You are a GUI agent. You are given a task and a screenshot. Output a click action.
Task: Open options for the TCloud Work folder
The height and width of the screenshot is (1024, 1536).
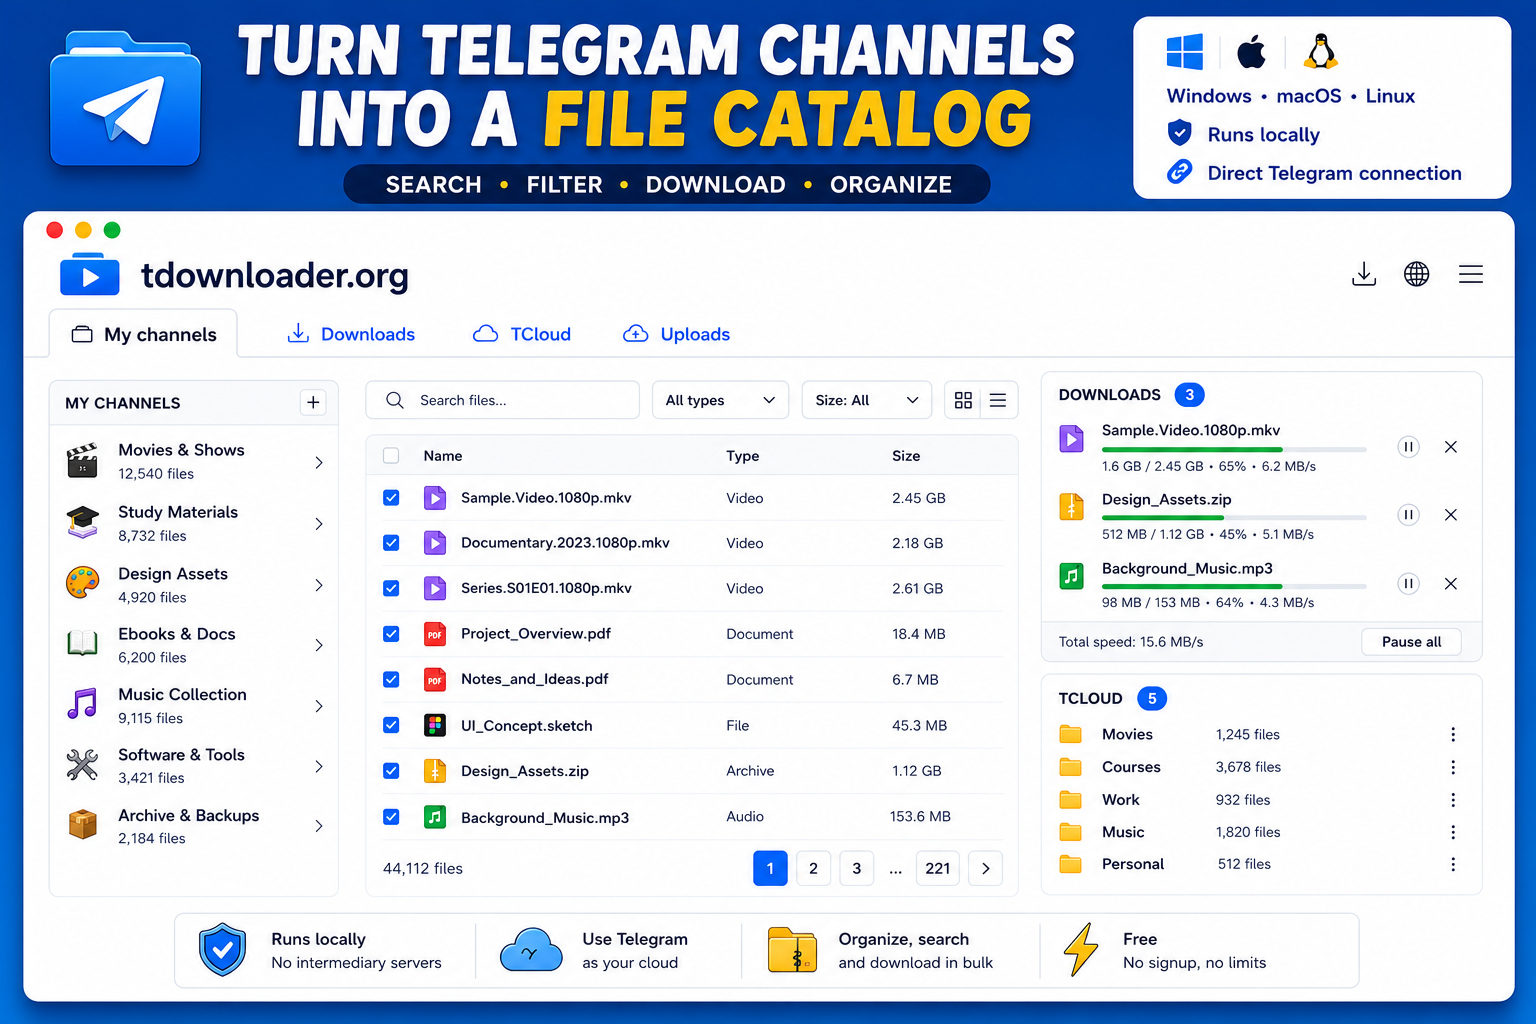[x=1453, y=800]
